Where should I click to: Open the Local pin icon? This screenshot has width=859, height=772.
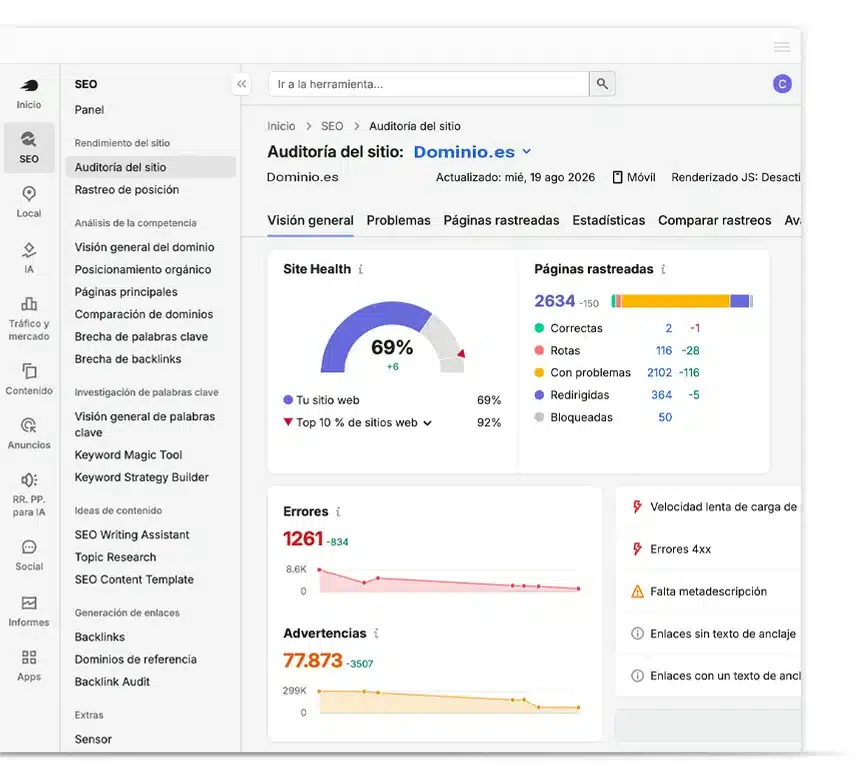tap(28, 193)
